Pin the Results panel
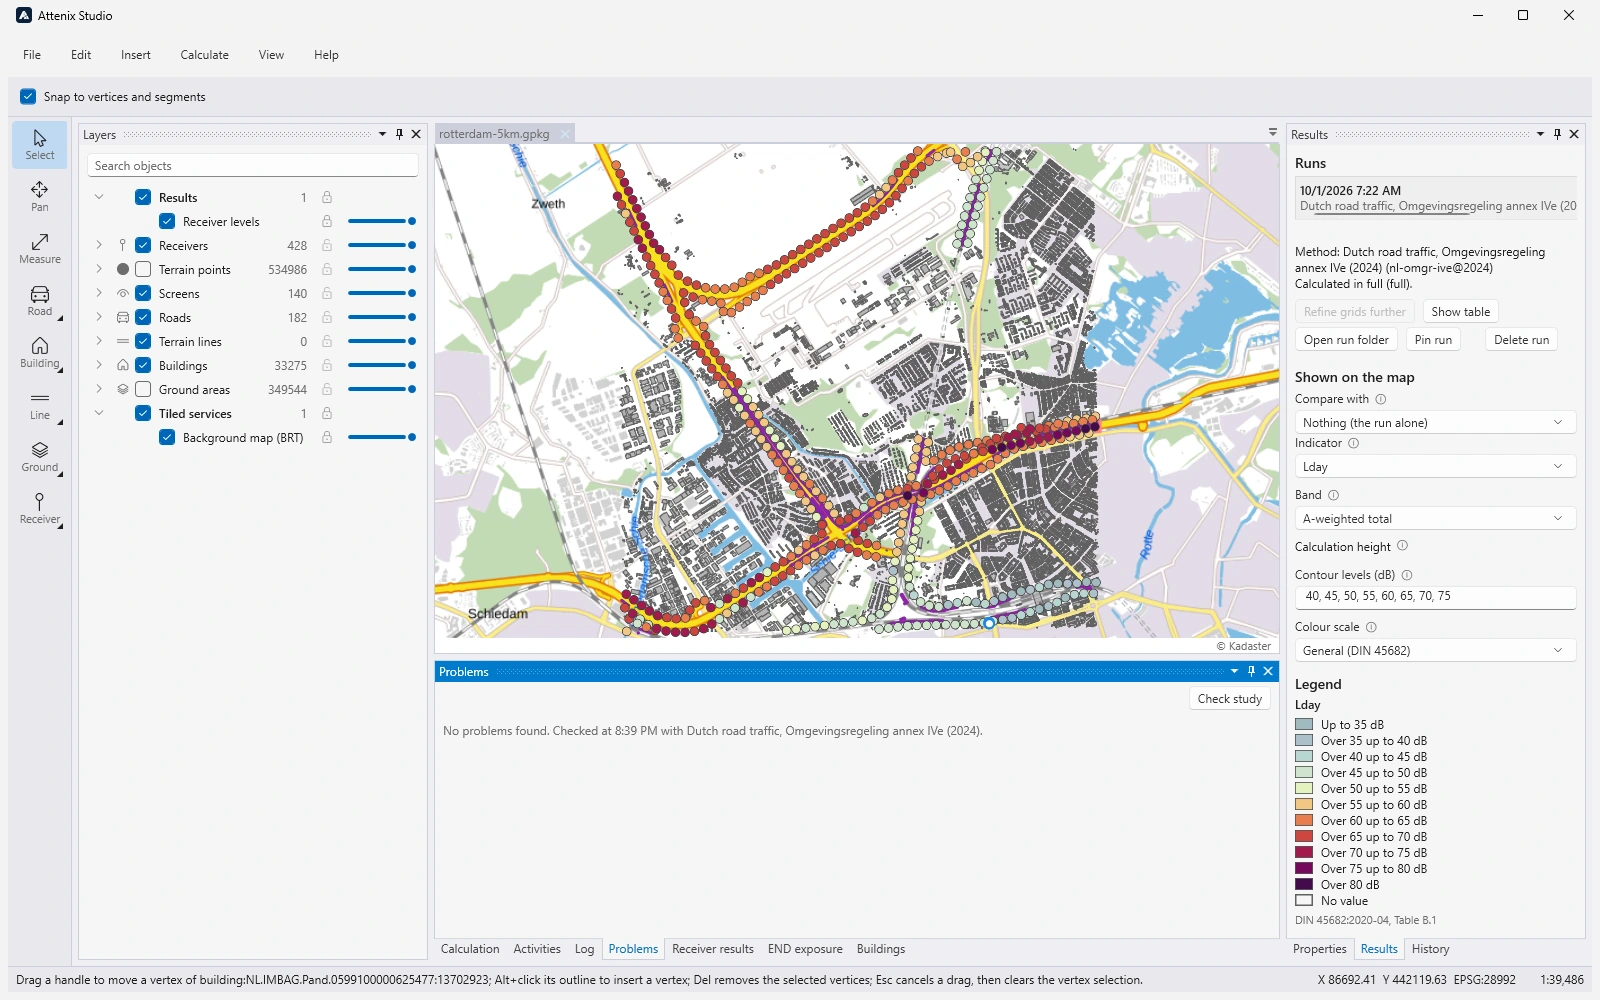Screen dimensions: 1600x1000 [1557, 134]
